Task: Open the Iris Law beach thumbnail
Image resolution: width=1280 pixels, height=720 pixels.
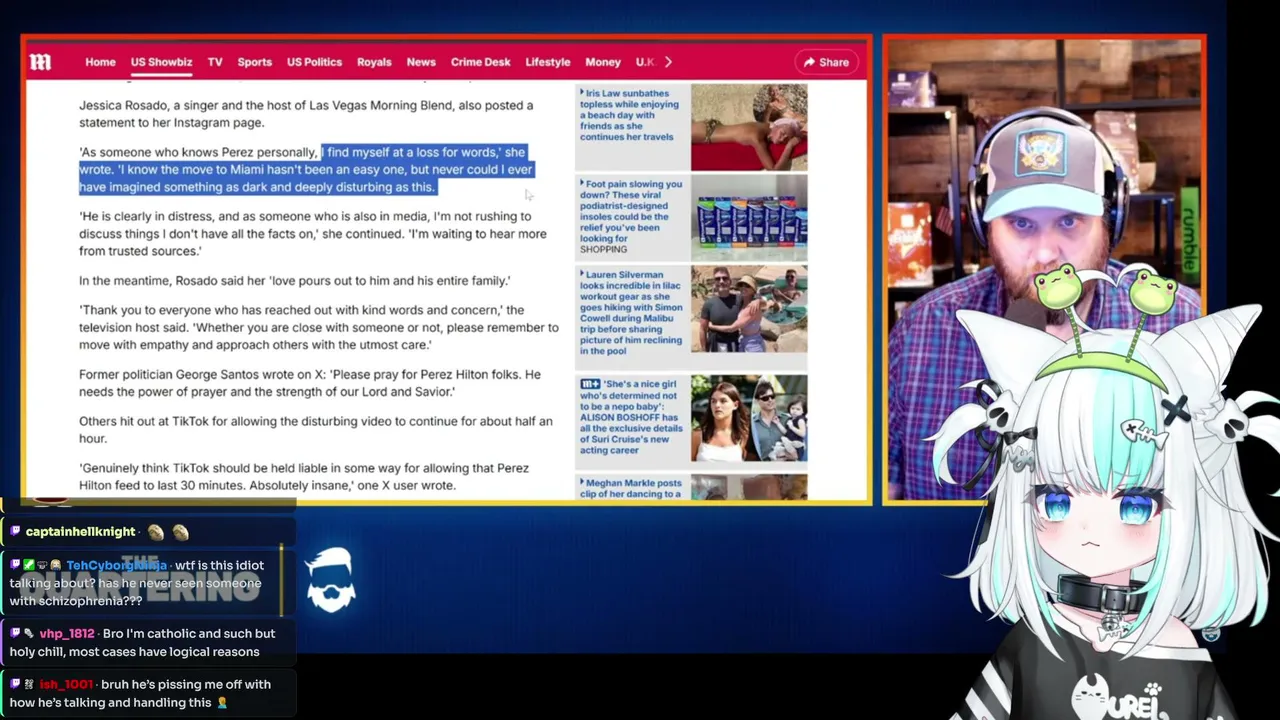Action: 749,127
